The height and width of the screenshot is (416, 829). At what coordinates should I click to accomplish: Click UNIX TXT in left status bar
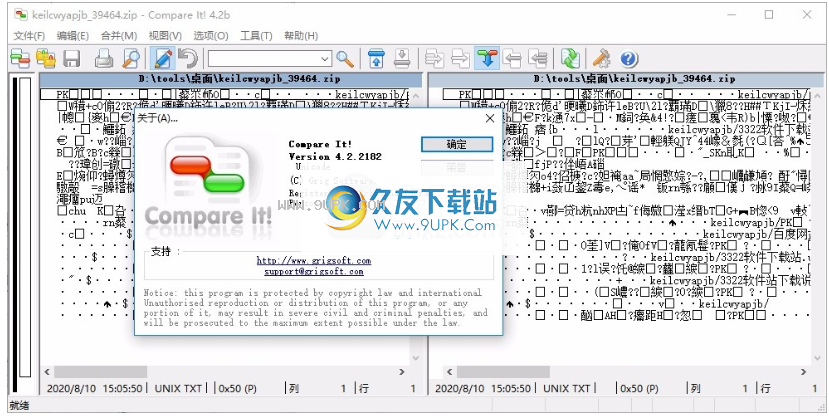178,389
